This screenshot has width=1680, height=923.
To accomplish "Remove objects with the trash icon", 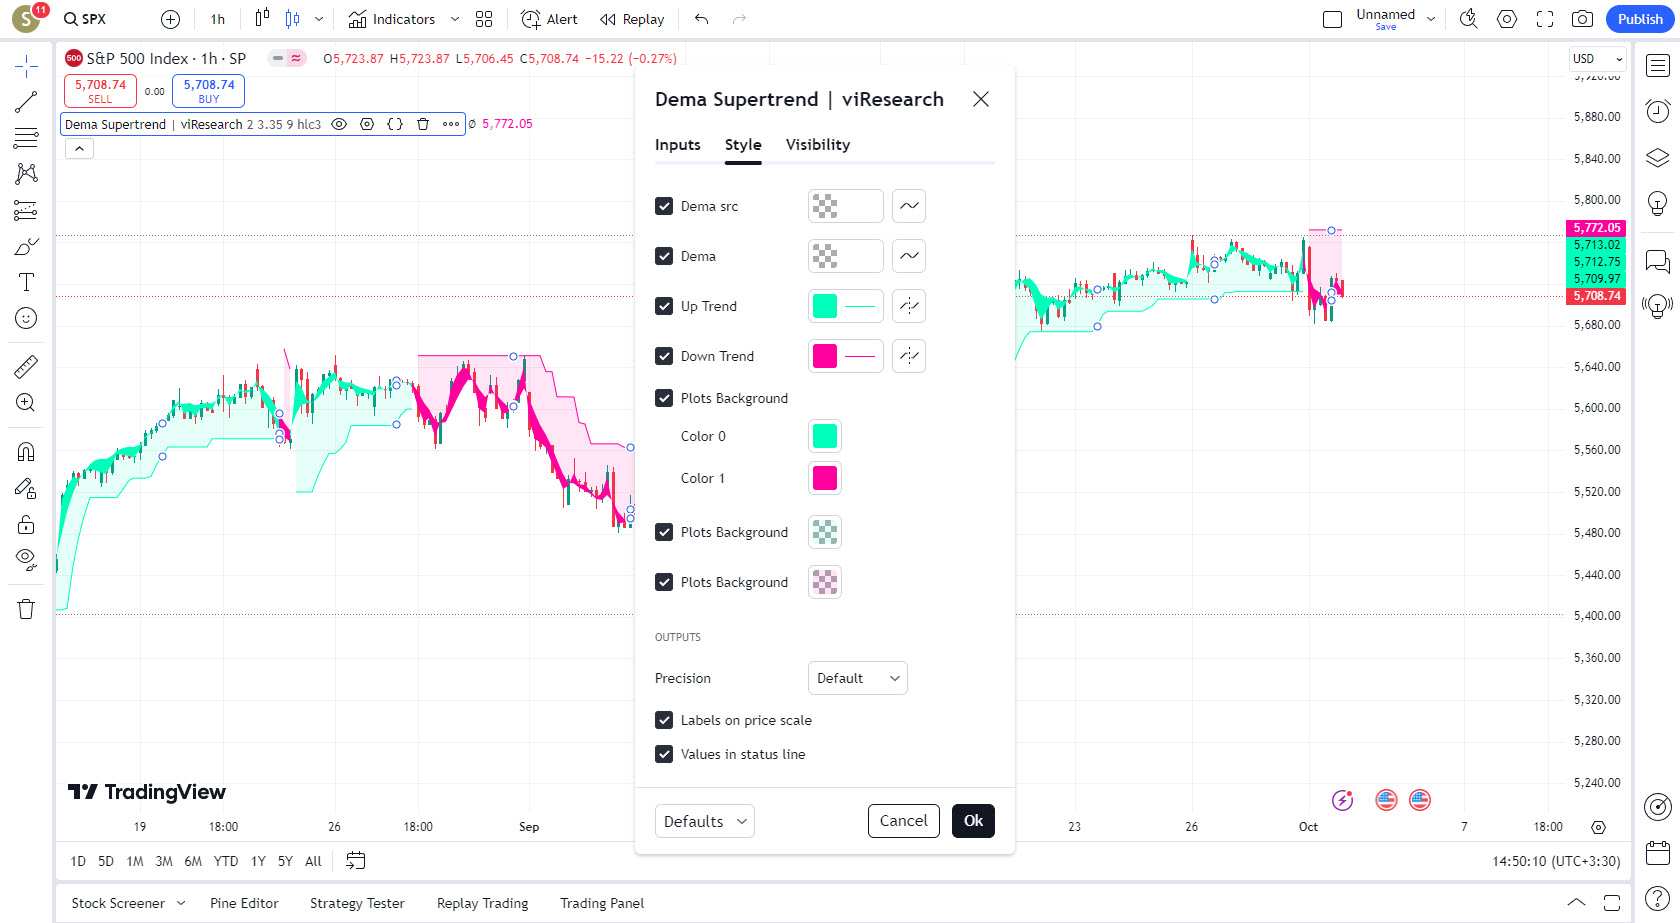I will click(x=26, y=609).
